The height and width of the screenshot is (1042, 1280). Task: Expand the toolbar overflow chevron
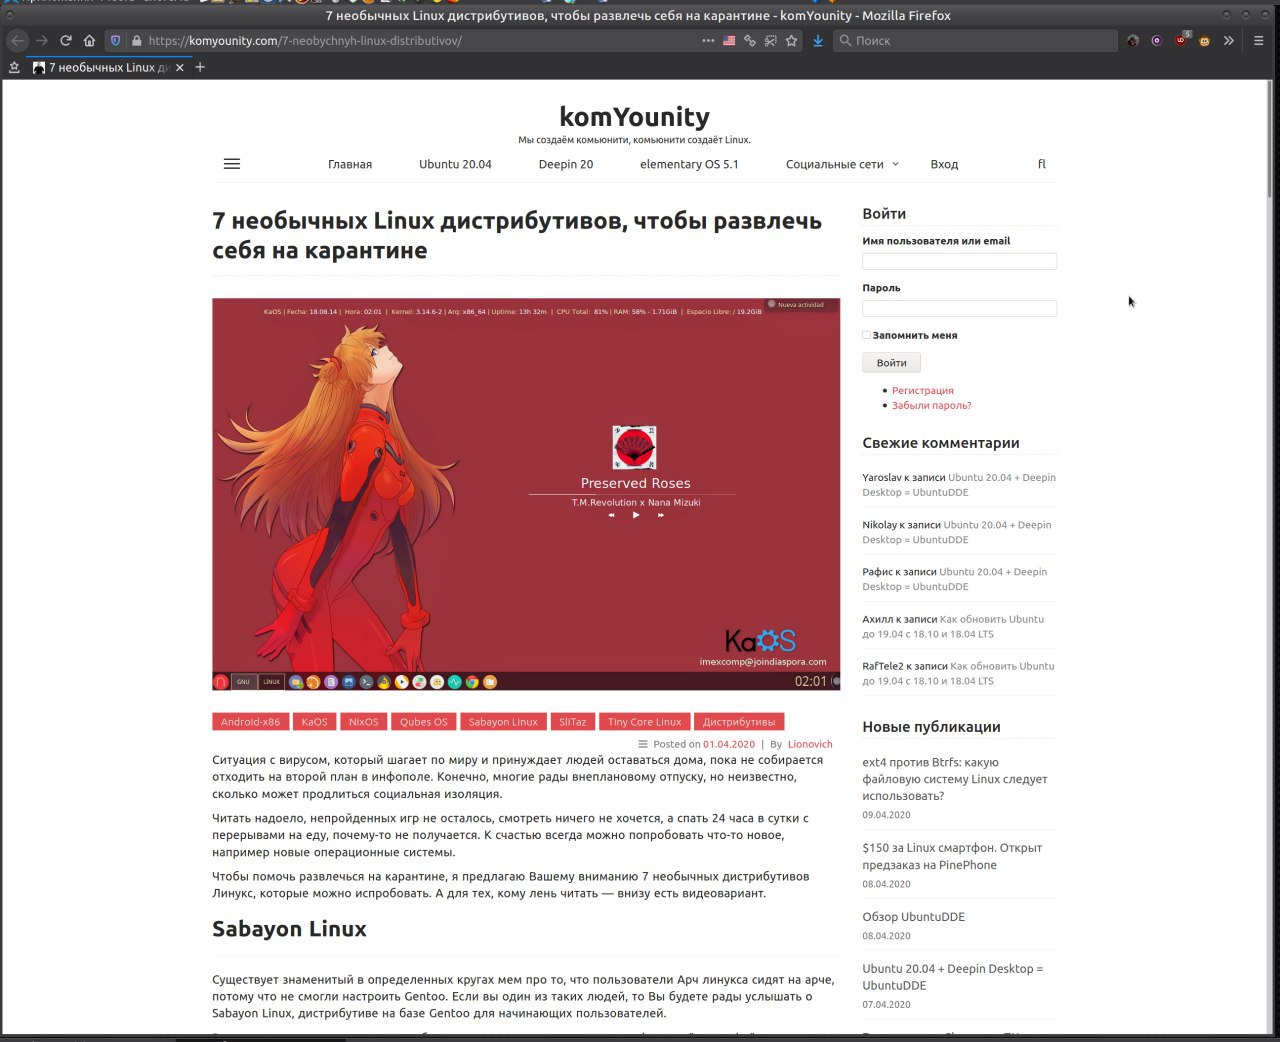click(1229, 41)
